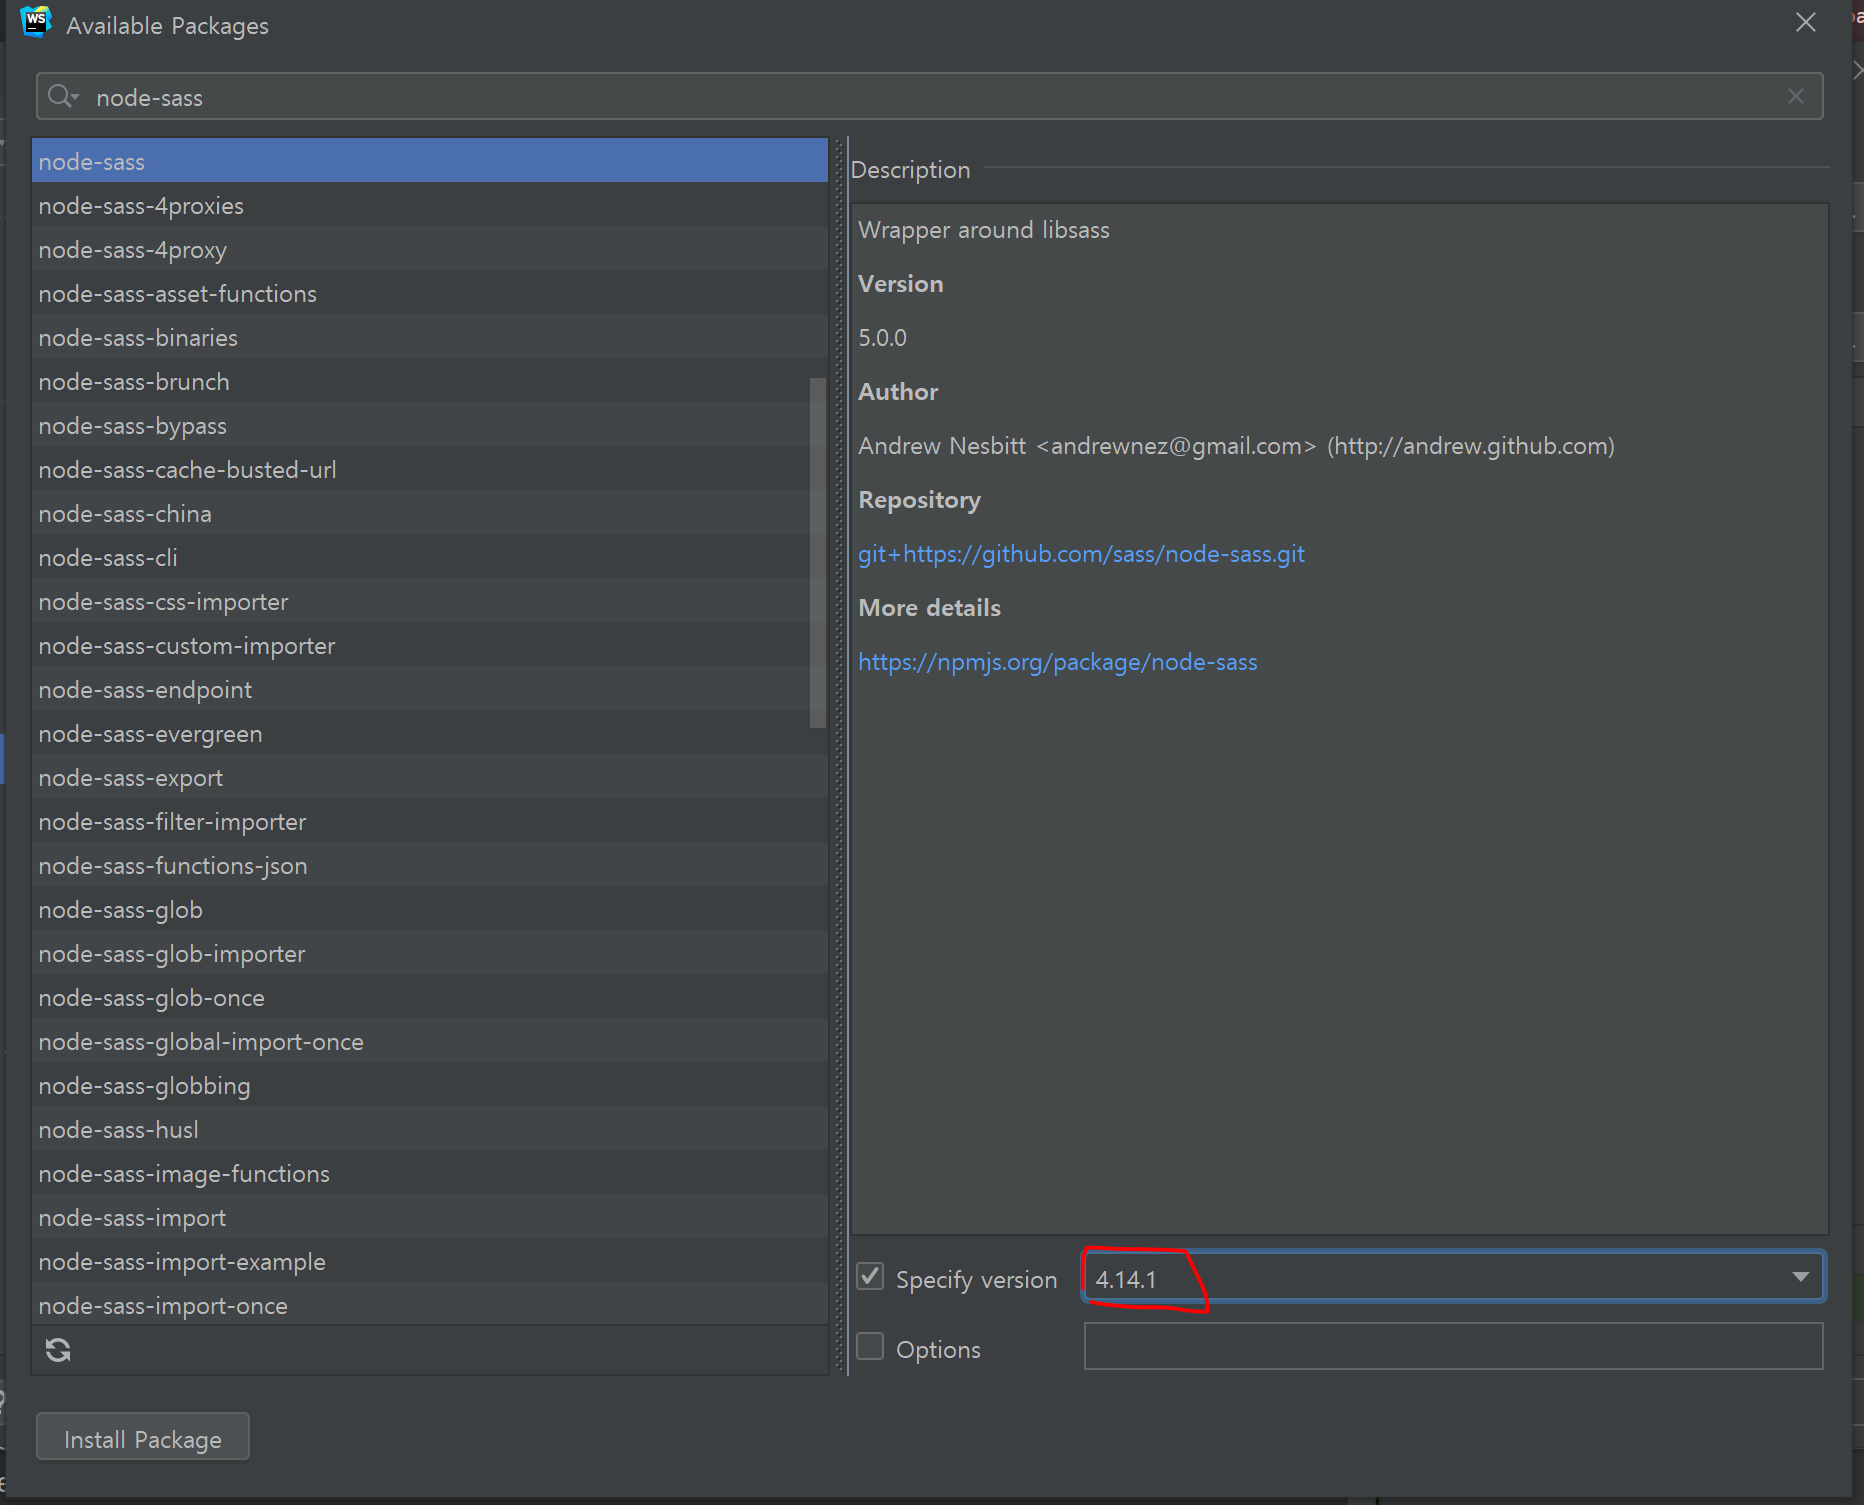Select node-sass-glob package
The image size is (1864, 1505).
pyautogui.click(x=430, y=909)
